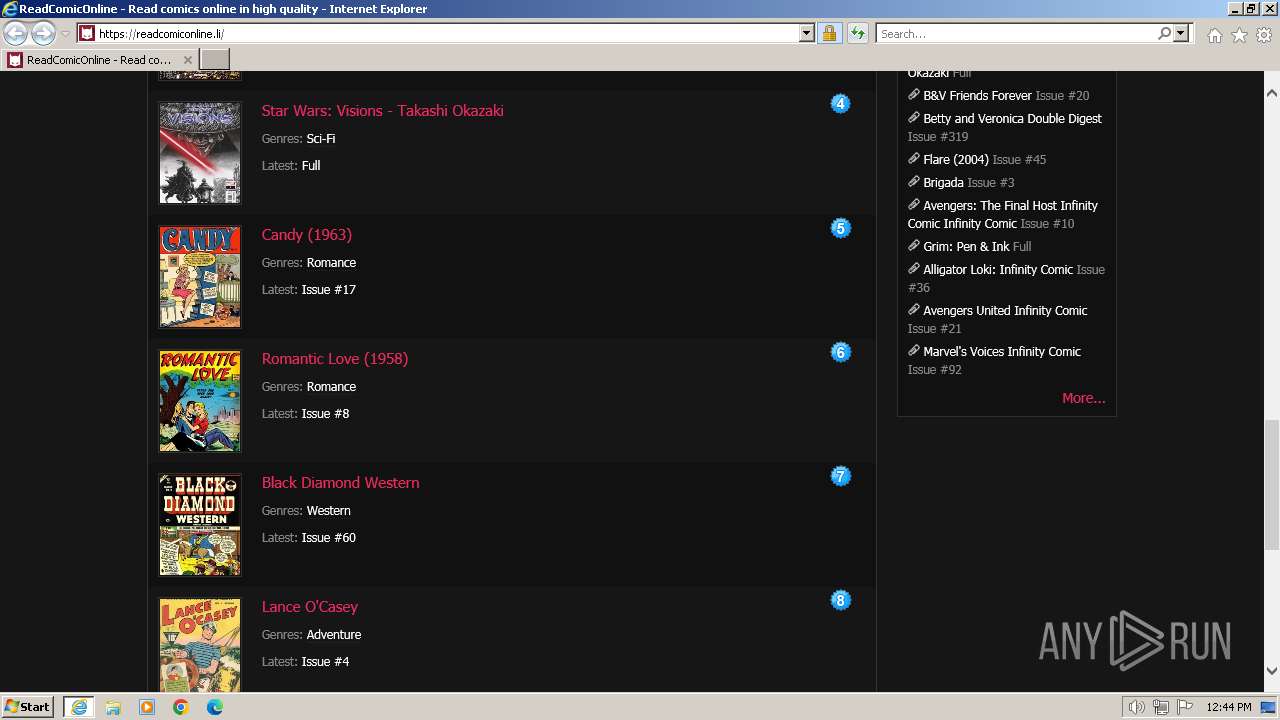Open Grim: Pen & Ink Full

coord(977,247)
